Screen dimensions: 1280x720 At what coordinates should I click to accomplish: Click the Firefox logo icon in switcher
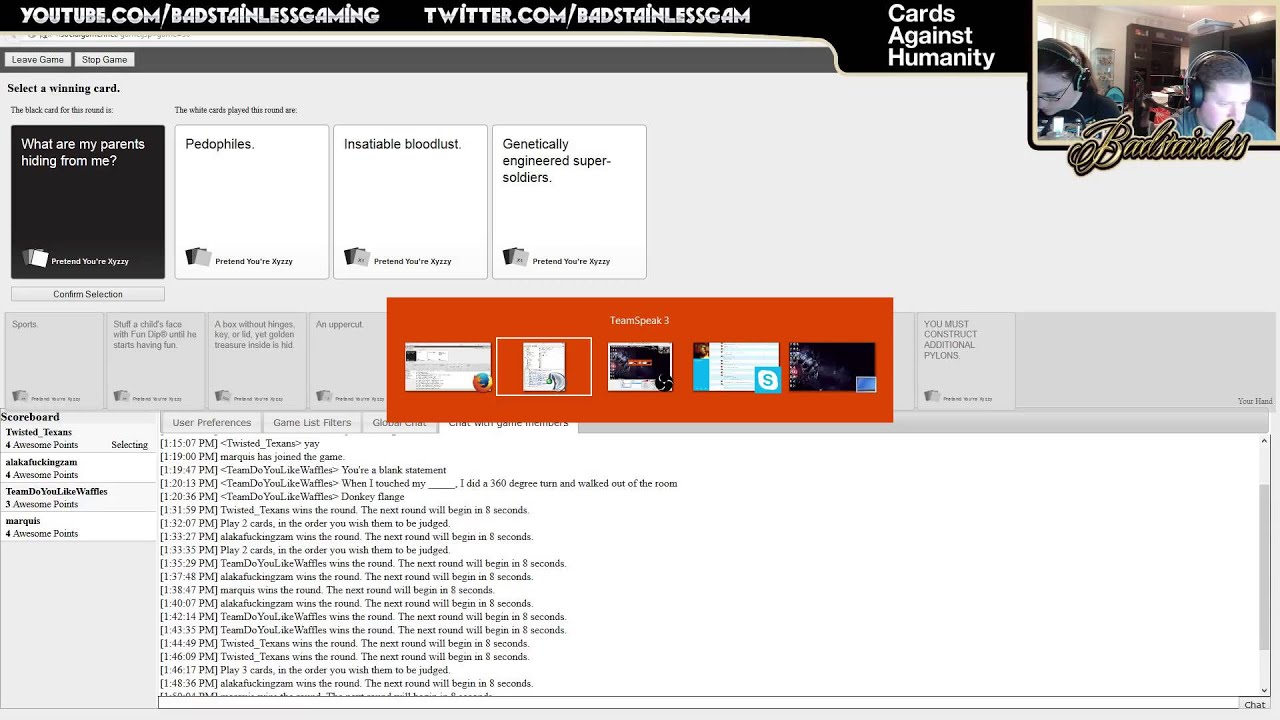click(482, 381)
